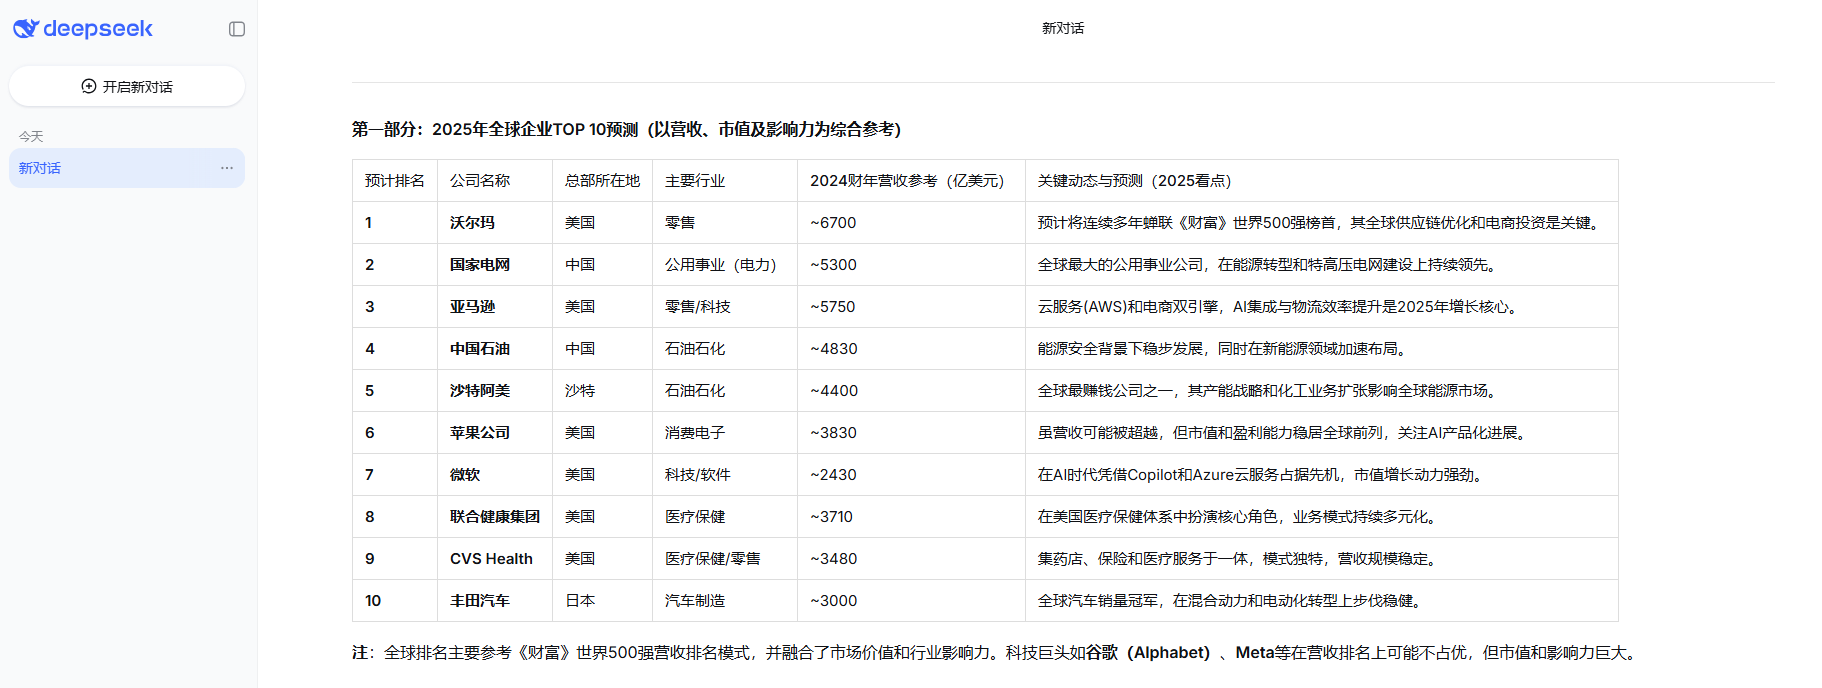The height and width of the screenshot is (688, 1822).
Task: Click the 集药店、保险和医疗服务于一体 forecast text
Action: point(1240,559)
